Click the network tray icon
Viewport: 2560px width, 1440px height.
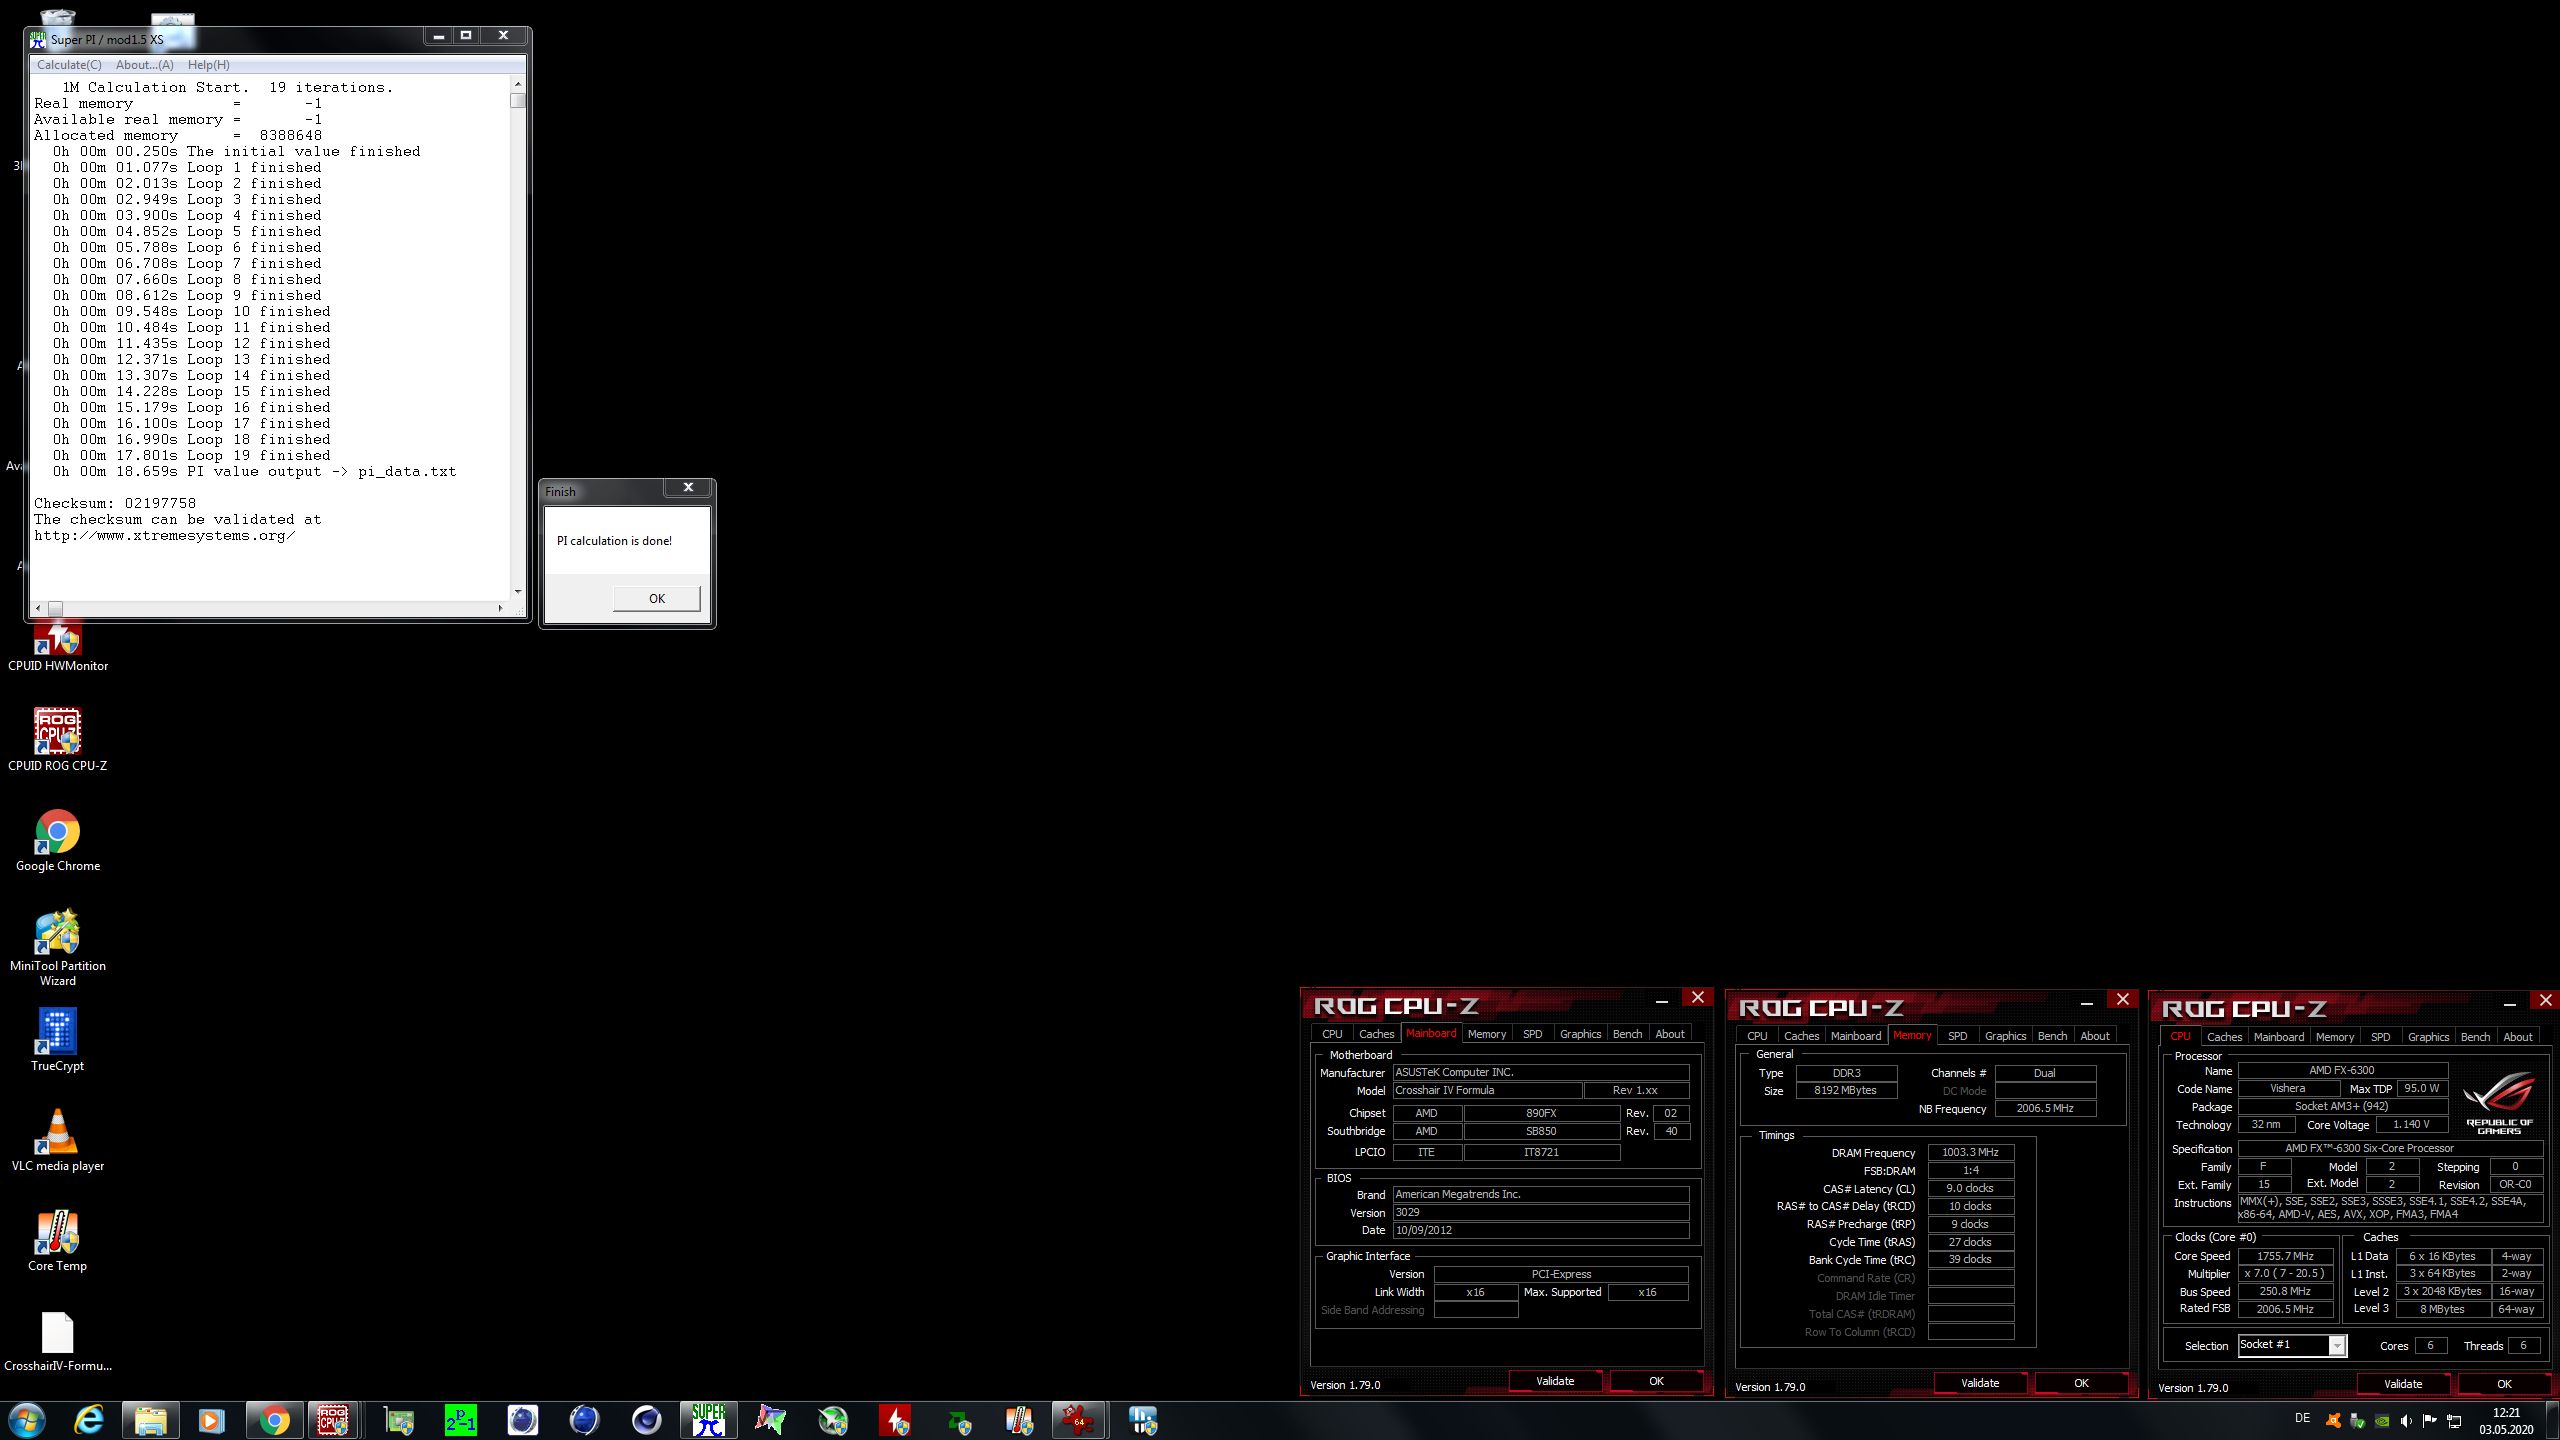[2454, 1420]
